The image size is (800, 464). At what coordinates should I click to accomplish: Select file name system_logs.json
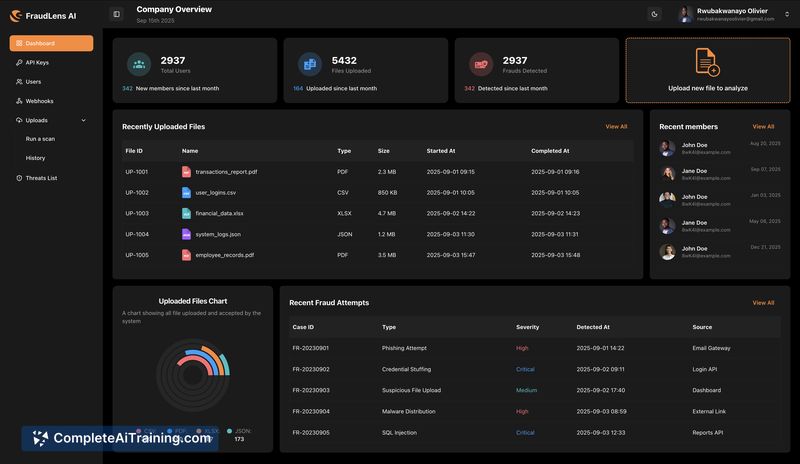click(x=218, y=234)
